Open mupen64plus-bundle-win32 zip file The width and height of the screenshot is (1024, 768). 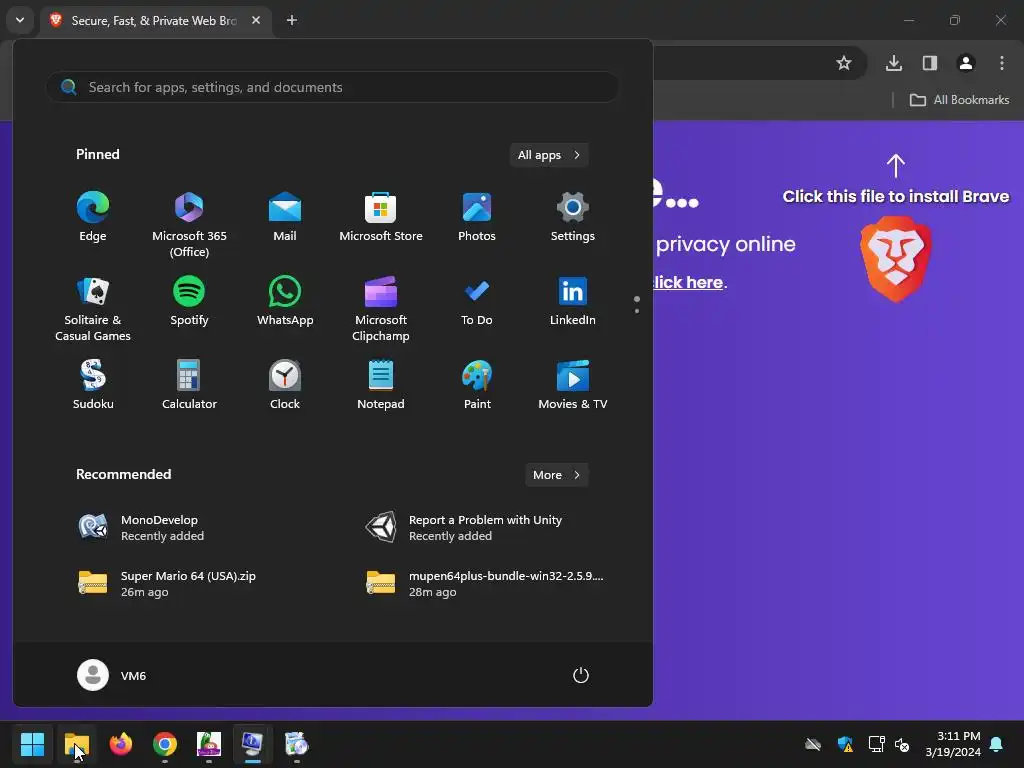pos(487,583)
